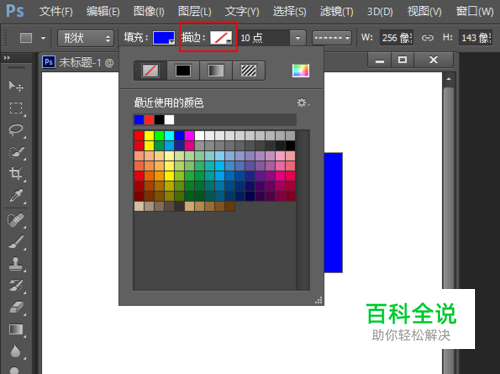Select the Eraser tool
Image resolution: width=500 pixels, height=374 pixels.
(16, 307)
